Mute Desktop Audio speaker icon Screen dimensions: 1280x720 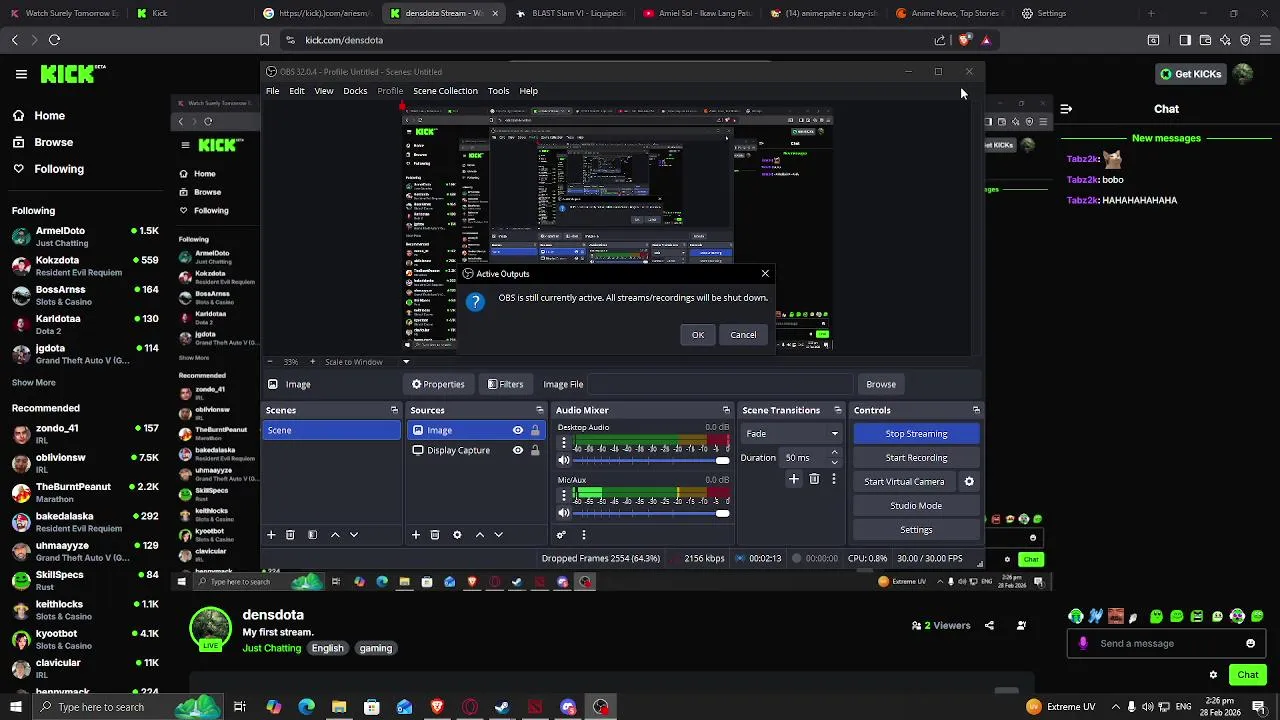(564, 460)
